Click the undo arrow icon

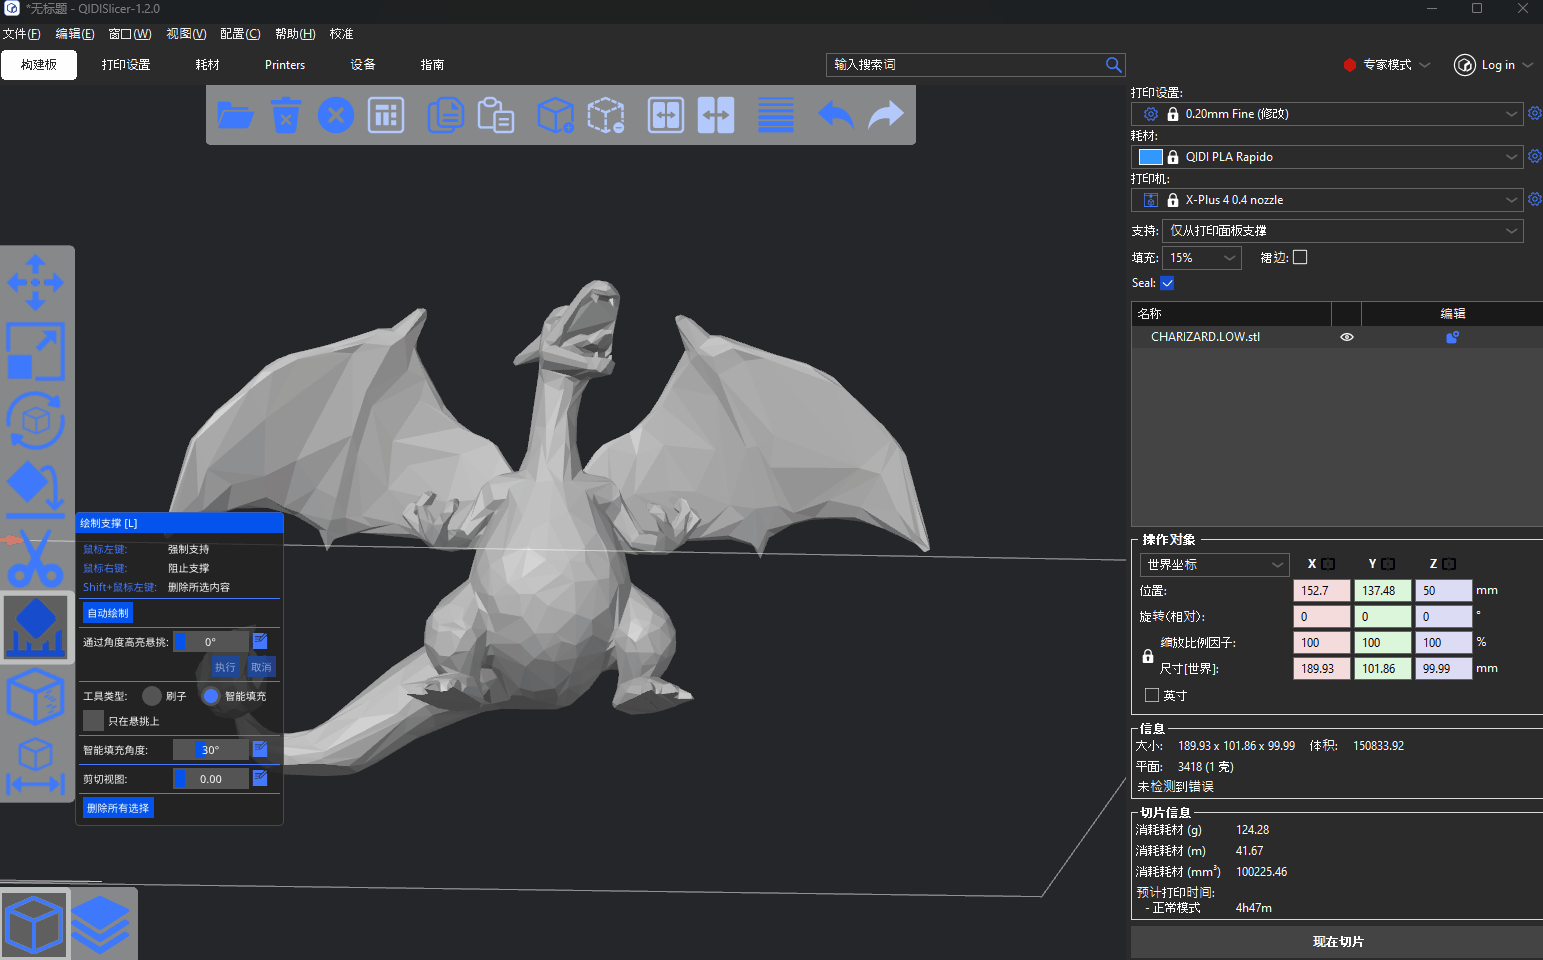coord(836,115)
